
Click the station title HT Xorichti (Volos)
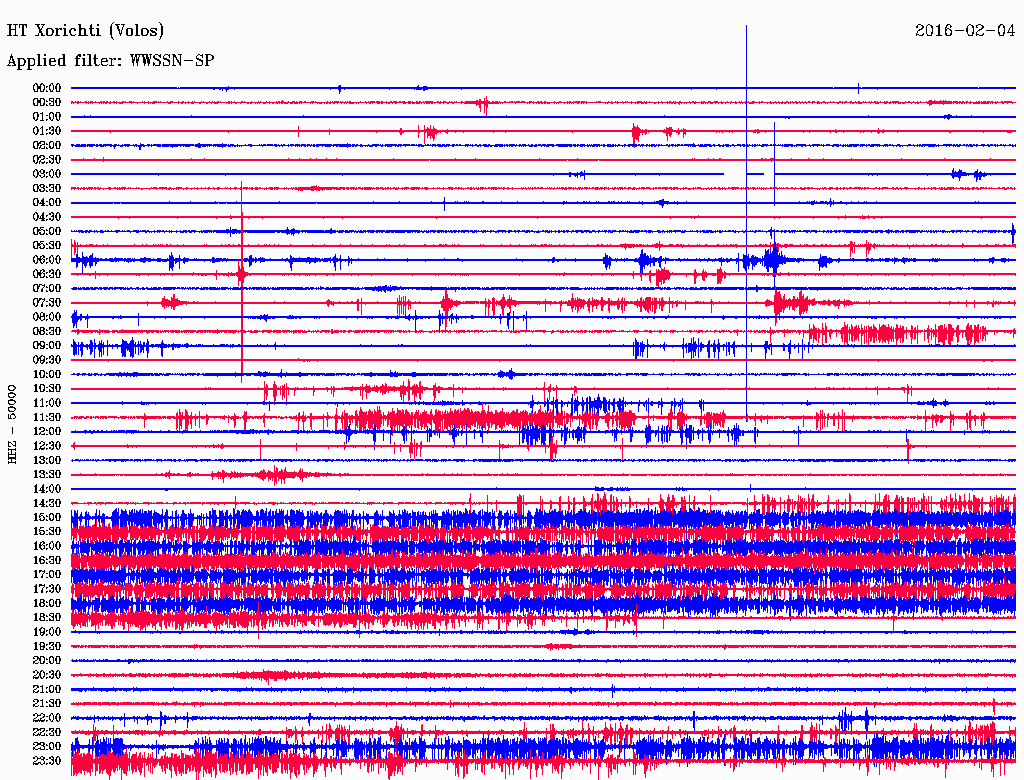[x=85, y=31]
